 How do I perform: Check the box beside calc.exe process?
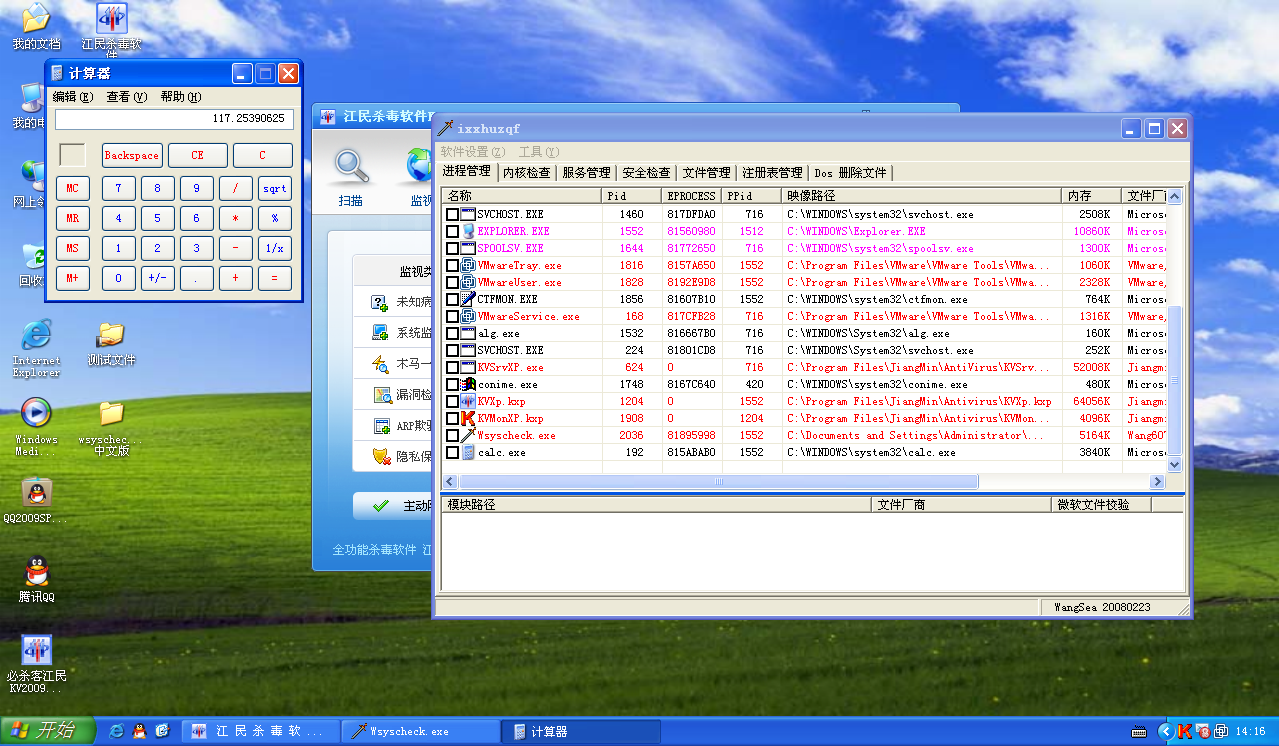pyautogui.click(x=453, y=453)
